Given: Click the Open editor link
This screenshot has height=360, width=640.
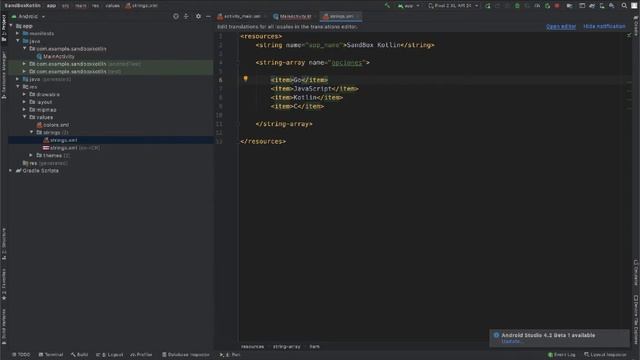Looking at the screenshot, I should click(x=561, y=27).
